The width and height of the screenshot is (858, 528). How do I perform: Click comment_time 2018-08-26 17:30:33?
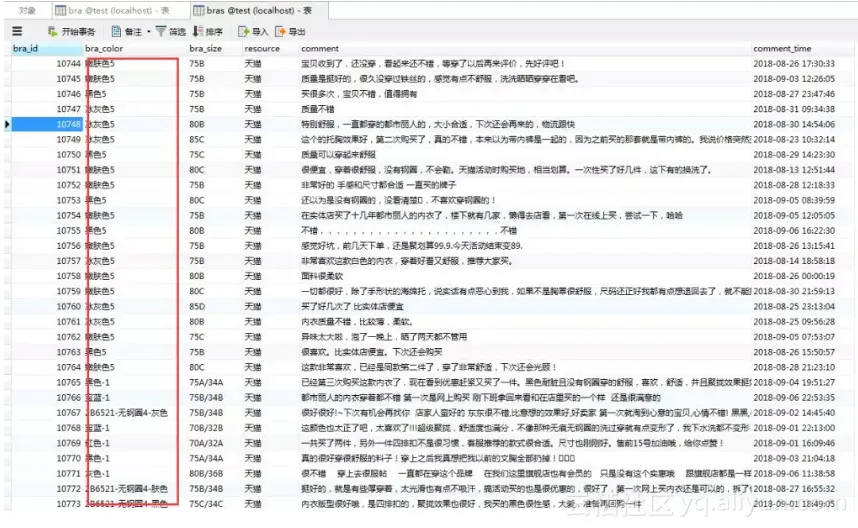(794, 63)
